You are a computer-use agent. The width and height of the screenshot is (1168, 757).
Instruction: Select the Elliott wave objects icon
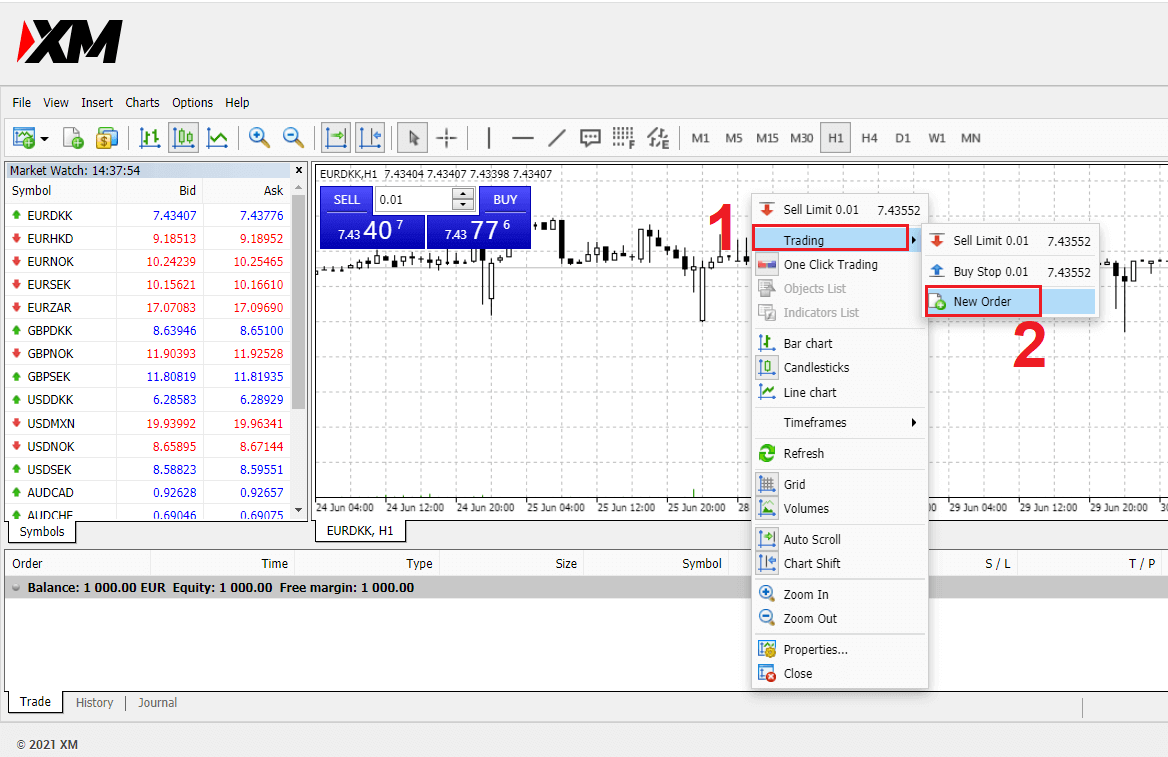(x=658, y=138)
